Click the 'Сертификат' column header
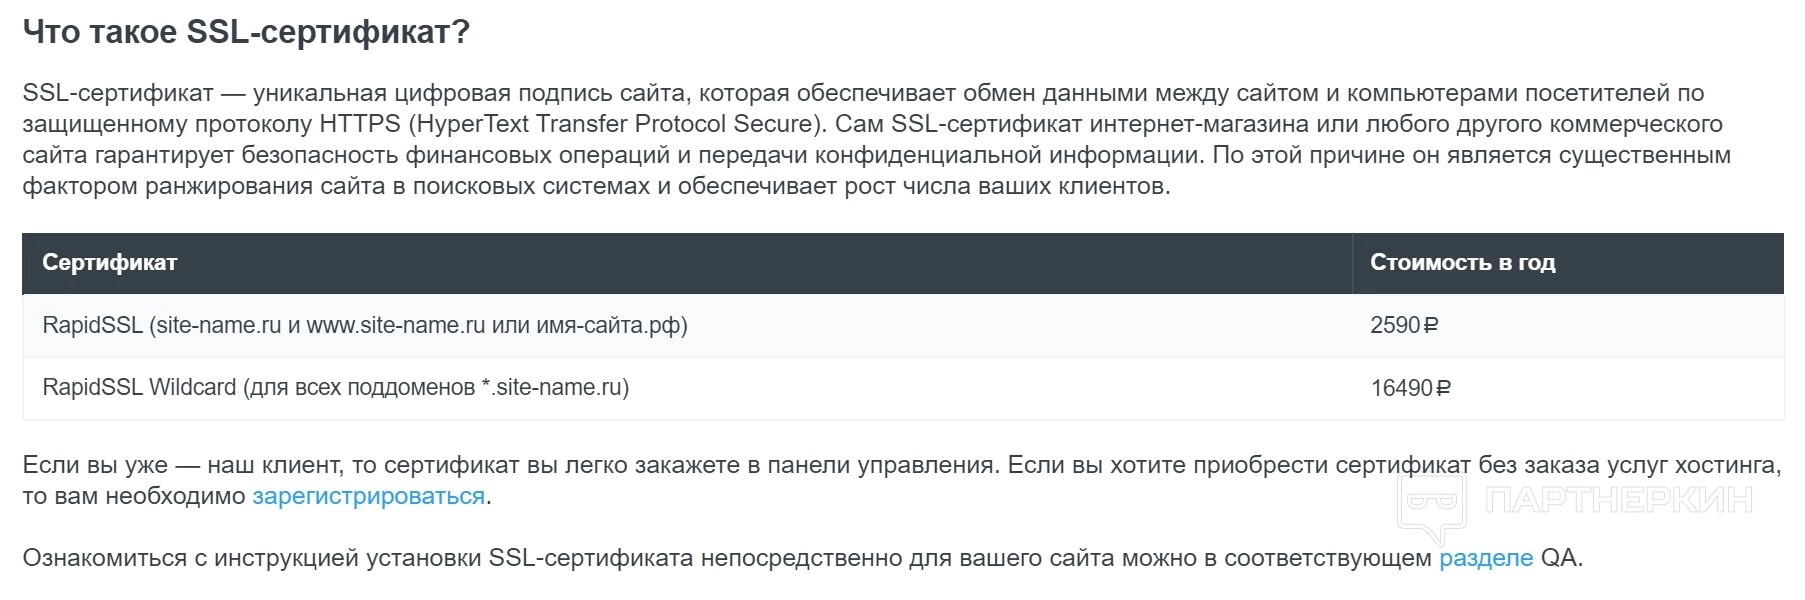The height and width of the screenshot is (600, 1805). click(110, 263)
